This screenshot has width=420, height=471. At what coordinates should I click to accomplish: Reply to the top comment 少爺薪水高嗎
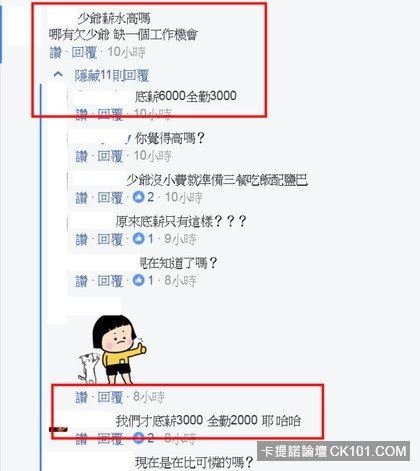click(x=84, y=52)
